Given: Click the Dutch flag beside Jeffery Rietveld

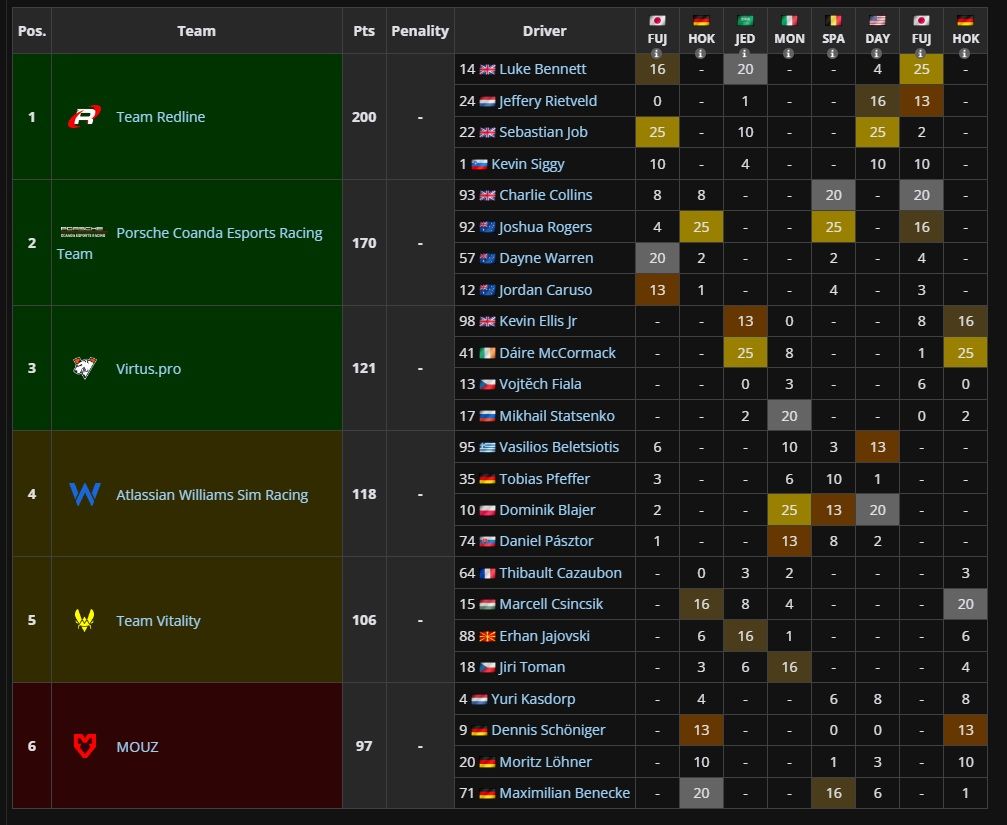Looking at the screenshot, I should pyautogui.click(x=487, y=101).
